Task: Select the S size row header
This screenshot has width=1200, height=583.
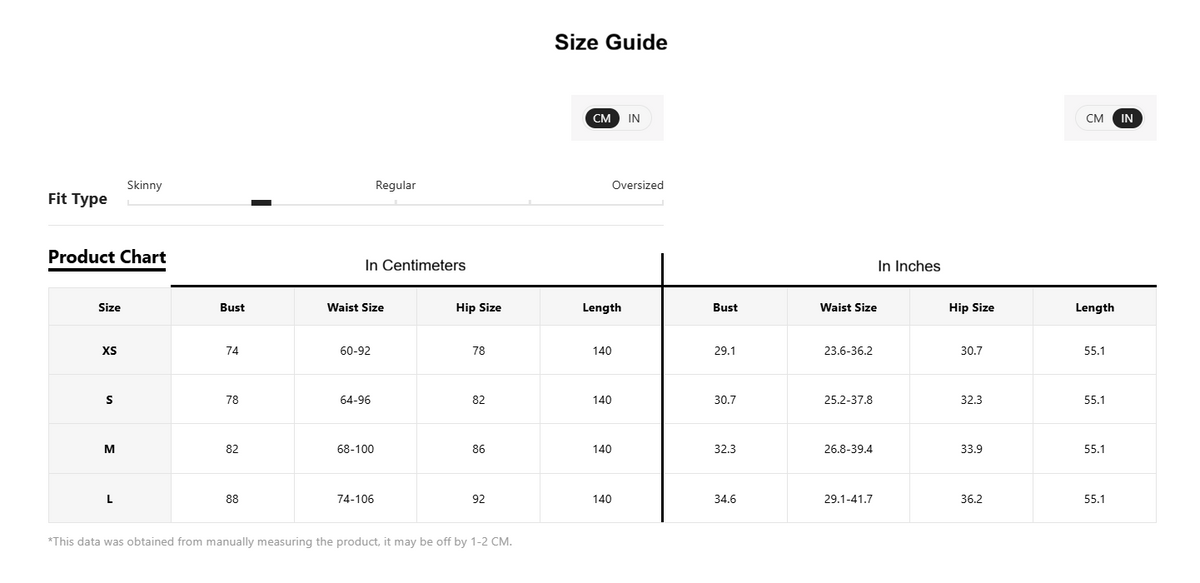Action: coord(110,400)
